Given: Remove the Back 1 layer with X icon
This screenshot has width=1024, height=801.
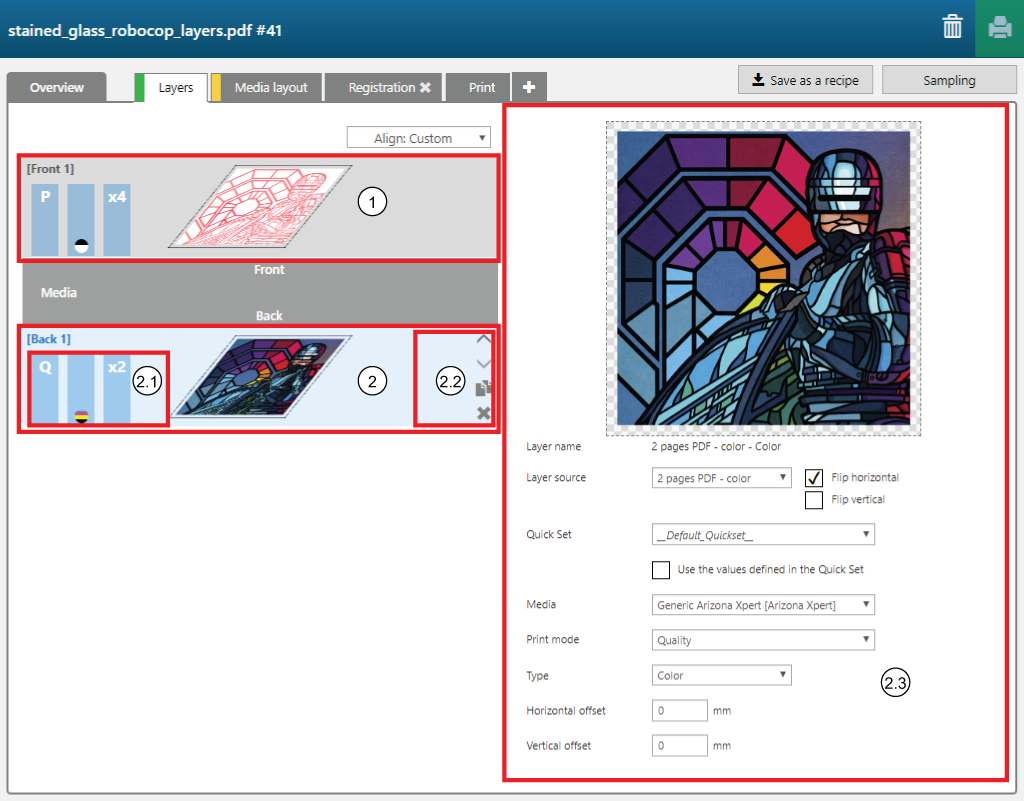Looking at the screenshot, I should [x=483, y=413].
